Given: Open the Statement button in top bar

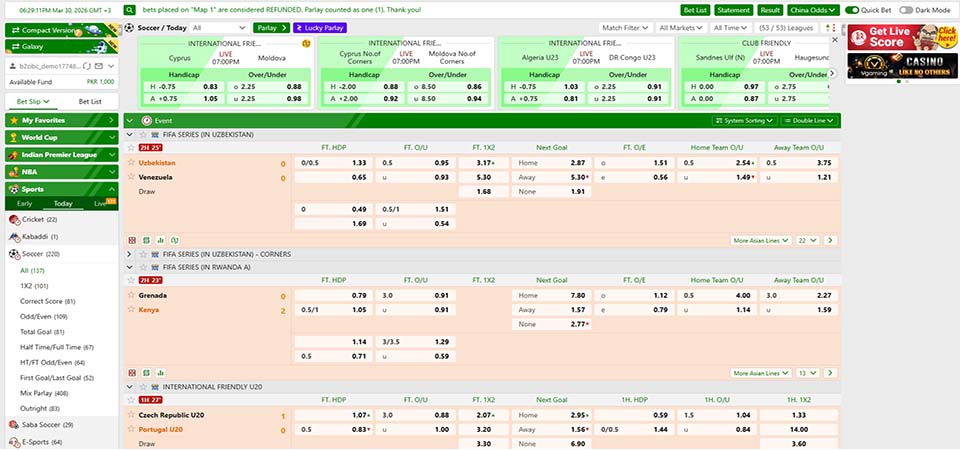Looking at the screenshot, I should (x=733, y=10).
